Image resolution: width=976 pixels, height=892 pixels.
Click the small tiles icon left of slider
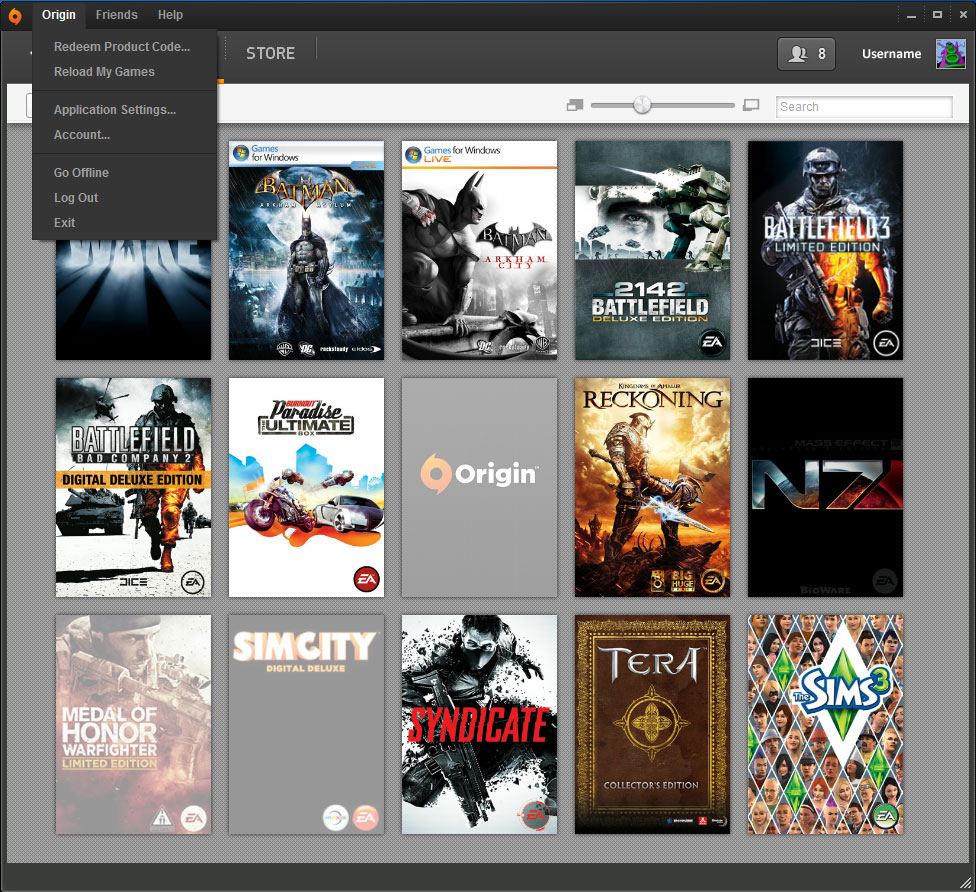click(575, 106)
